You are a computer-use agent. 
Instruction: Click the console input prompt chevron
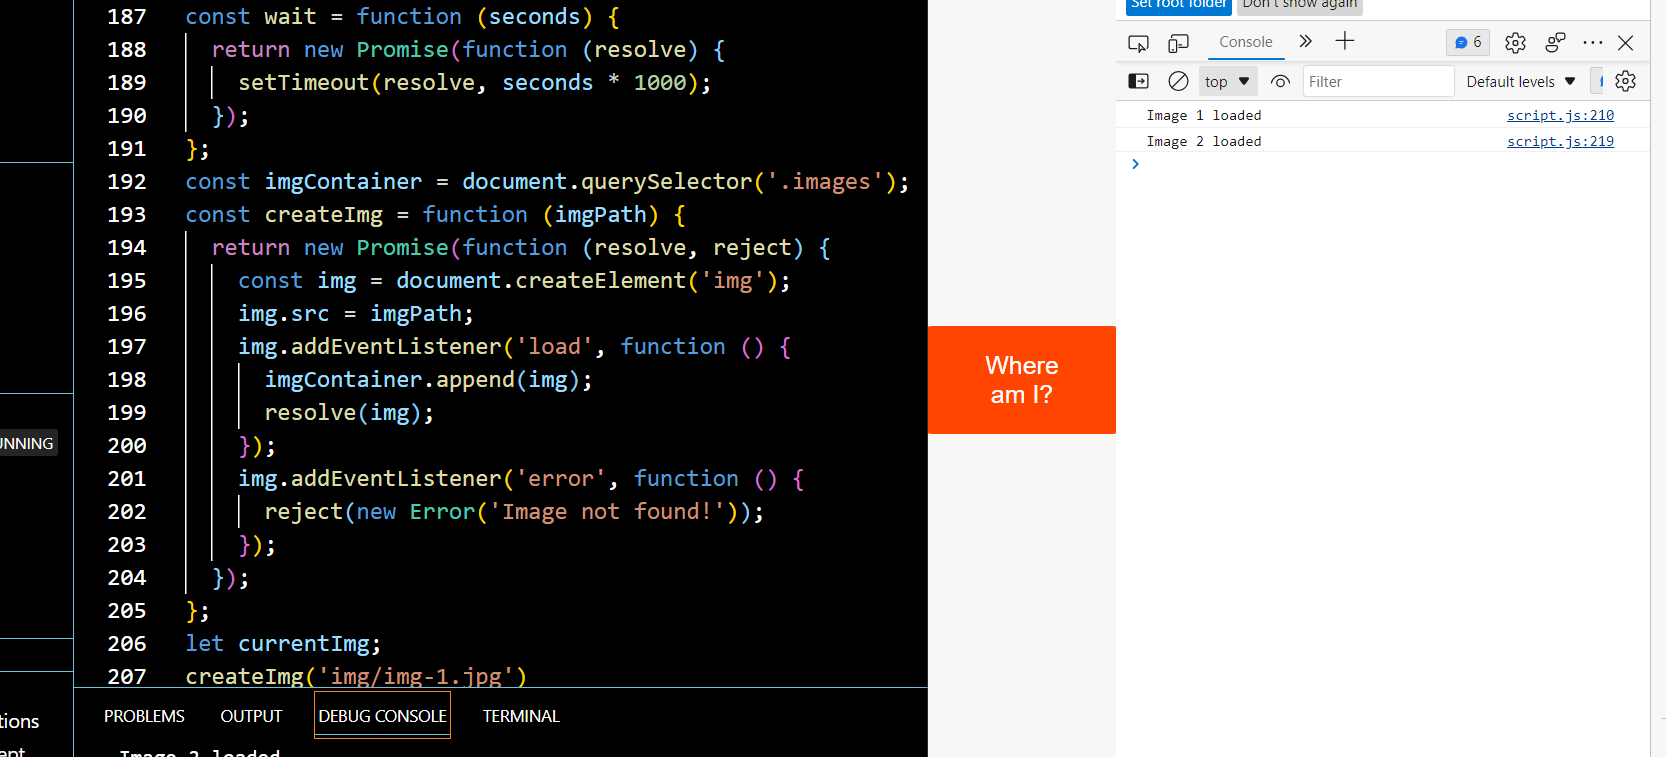click(1135, 164)
